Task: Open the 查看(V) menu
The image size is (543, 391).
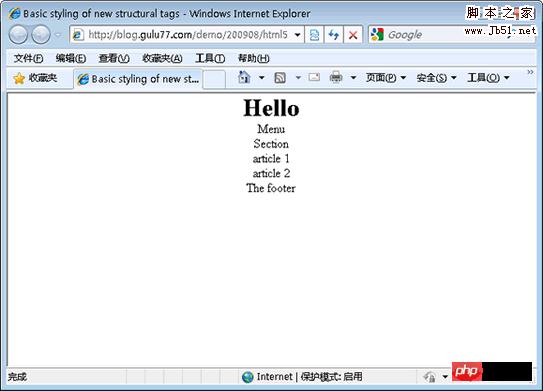Action: click(x=114, y=58)
